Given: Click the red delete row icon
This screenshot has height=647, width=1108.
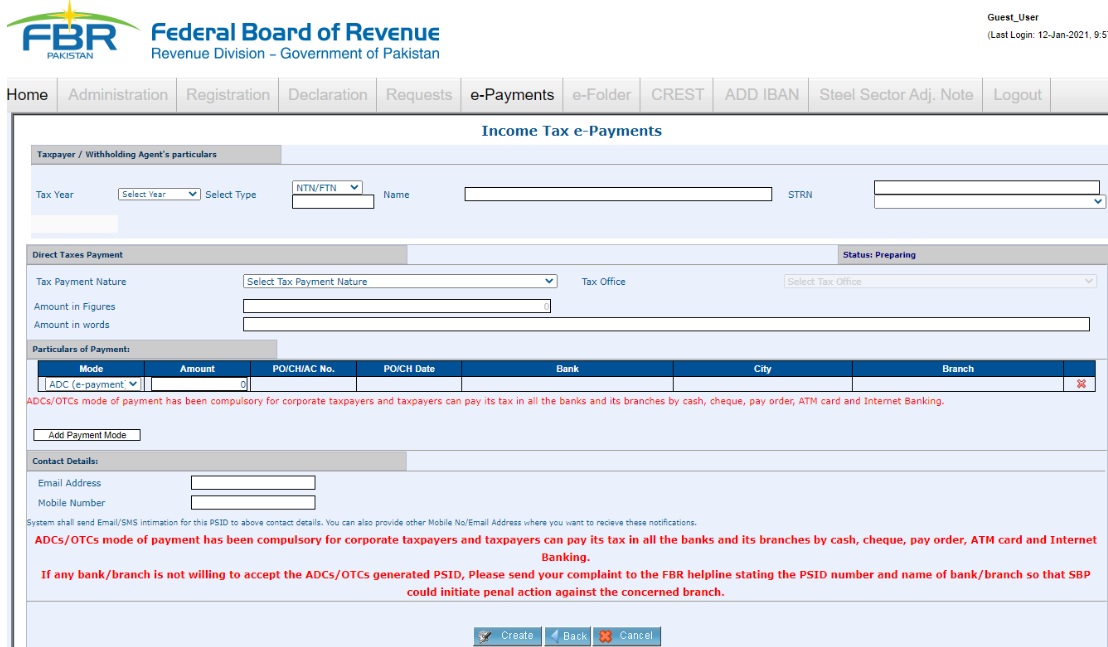Looking at the screenshot, I should 1079,384.
